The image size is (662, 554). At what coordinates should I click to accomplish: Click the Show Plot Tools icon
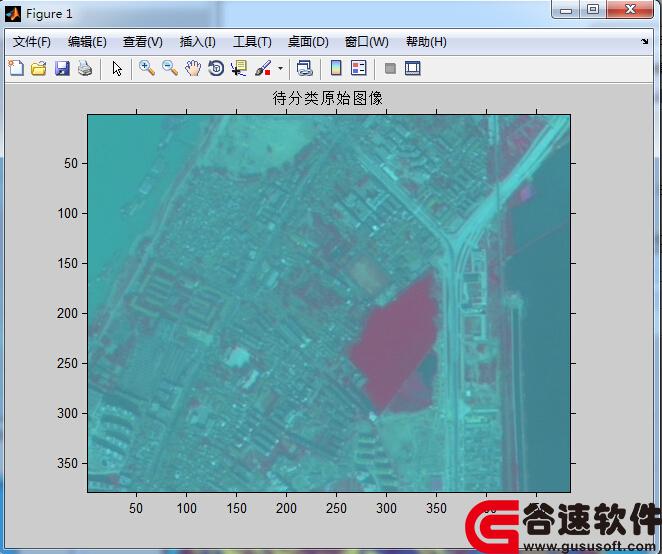point(412,68)
